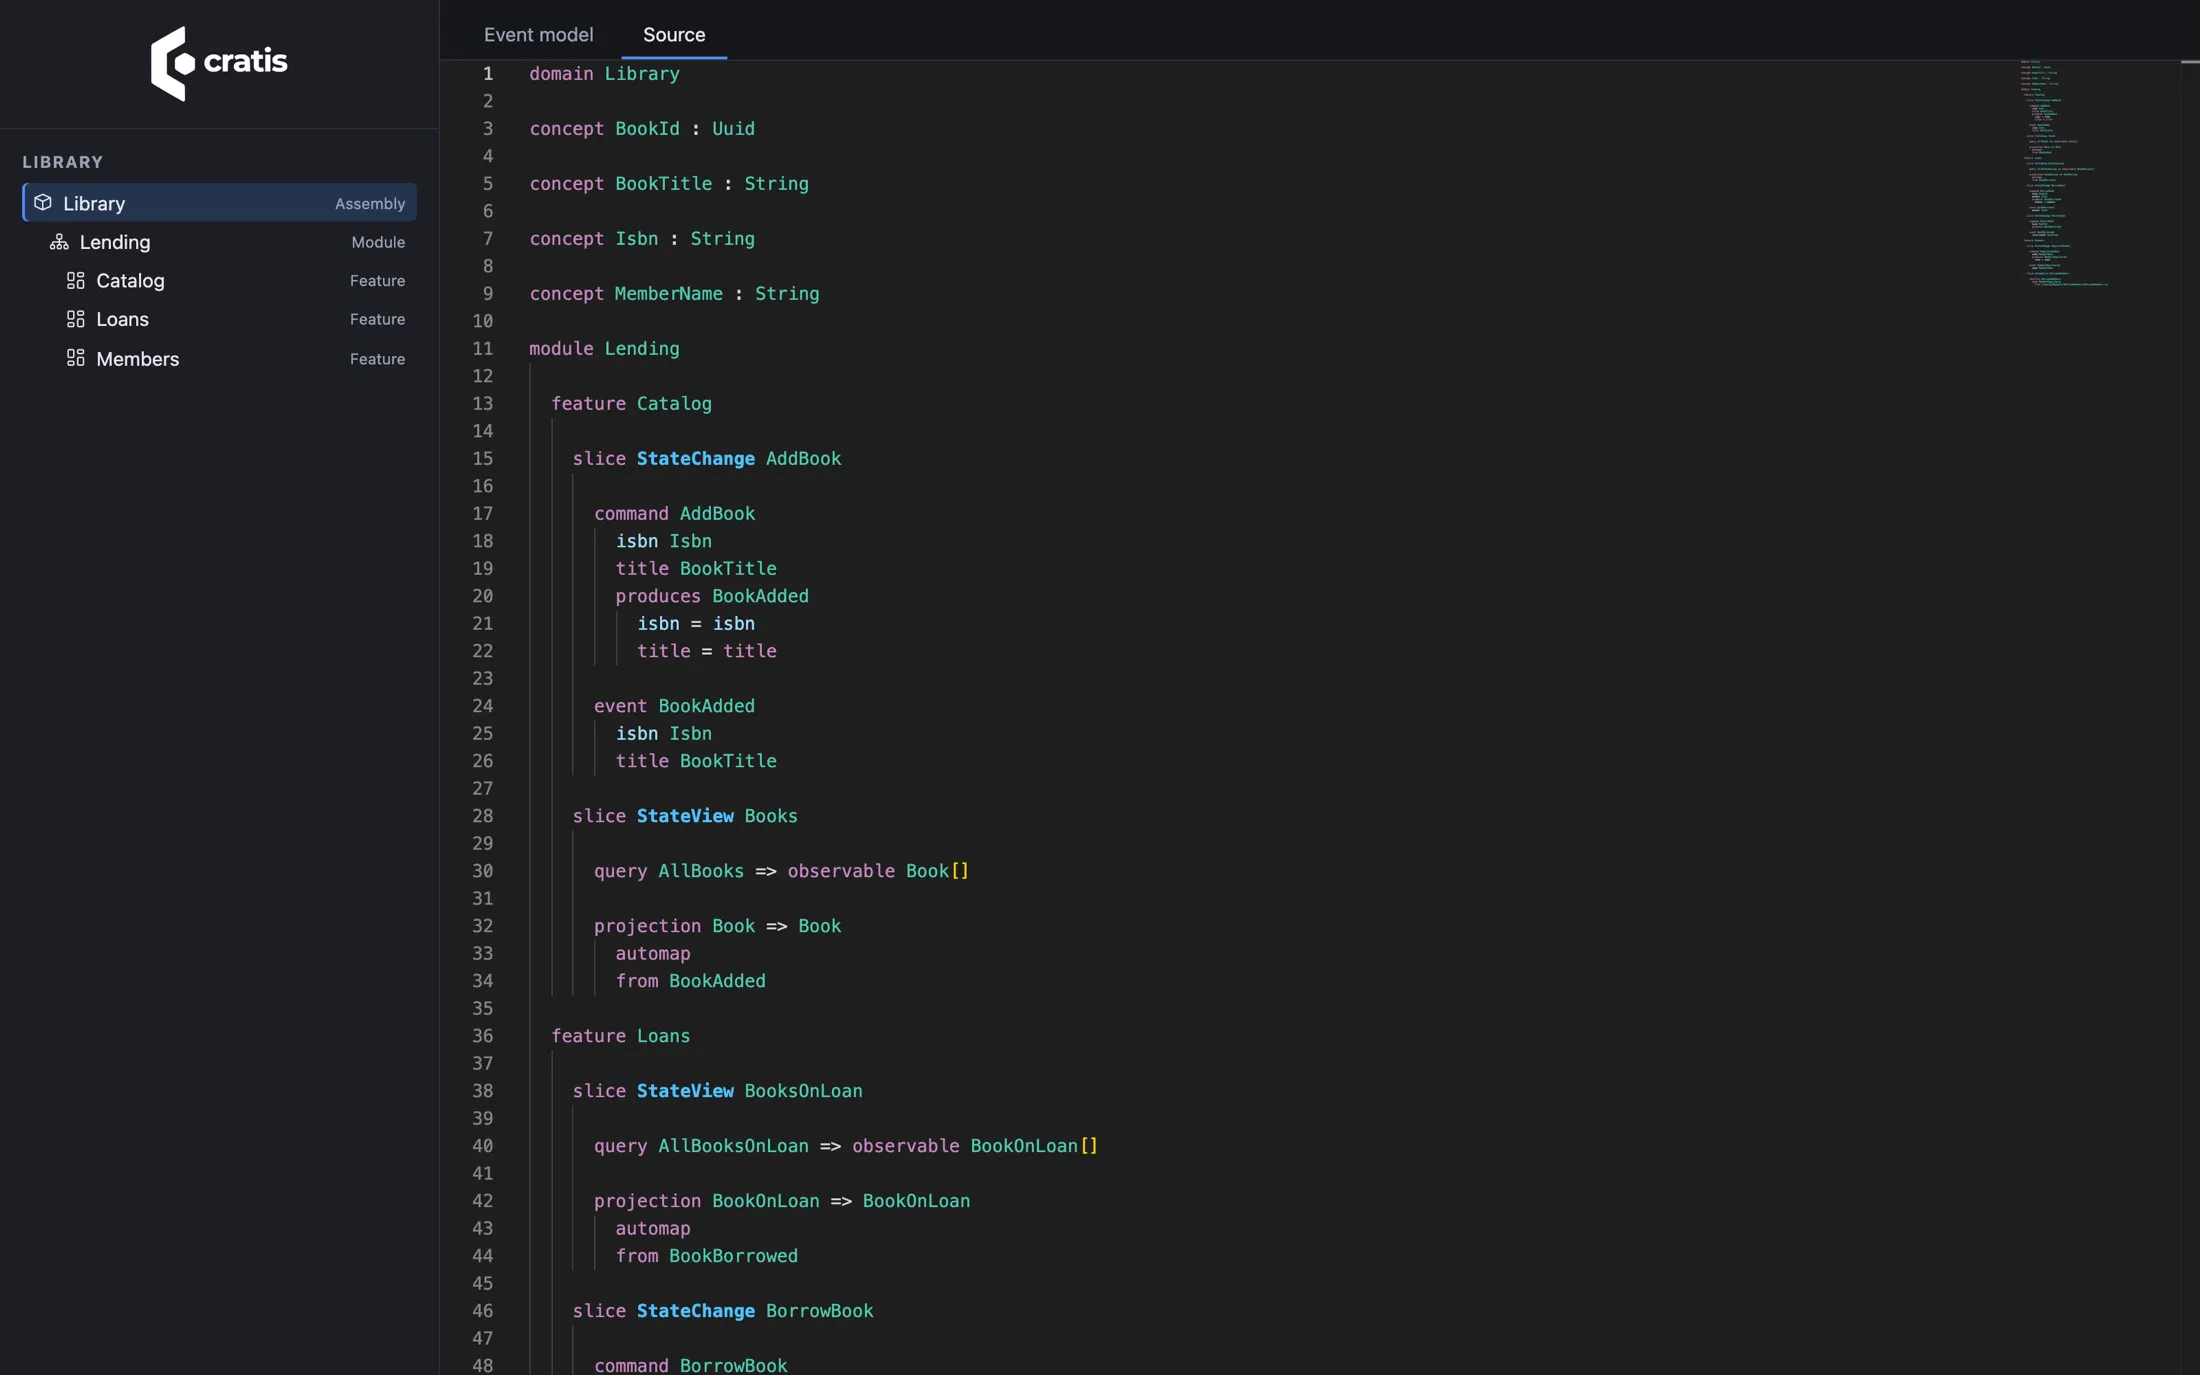Screen dimensions: 2200x1375
Task: Click 'produces BookAdded' code line
Action: click(712, 596)
